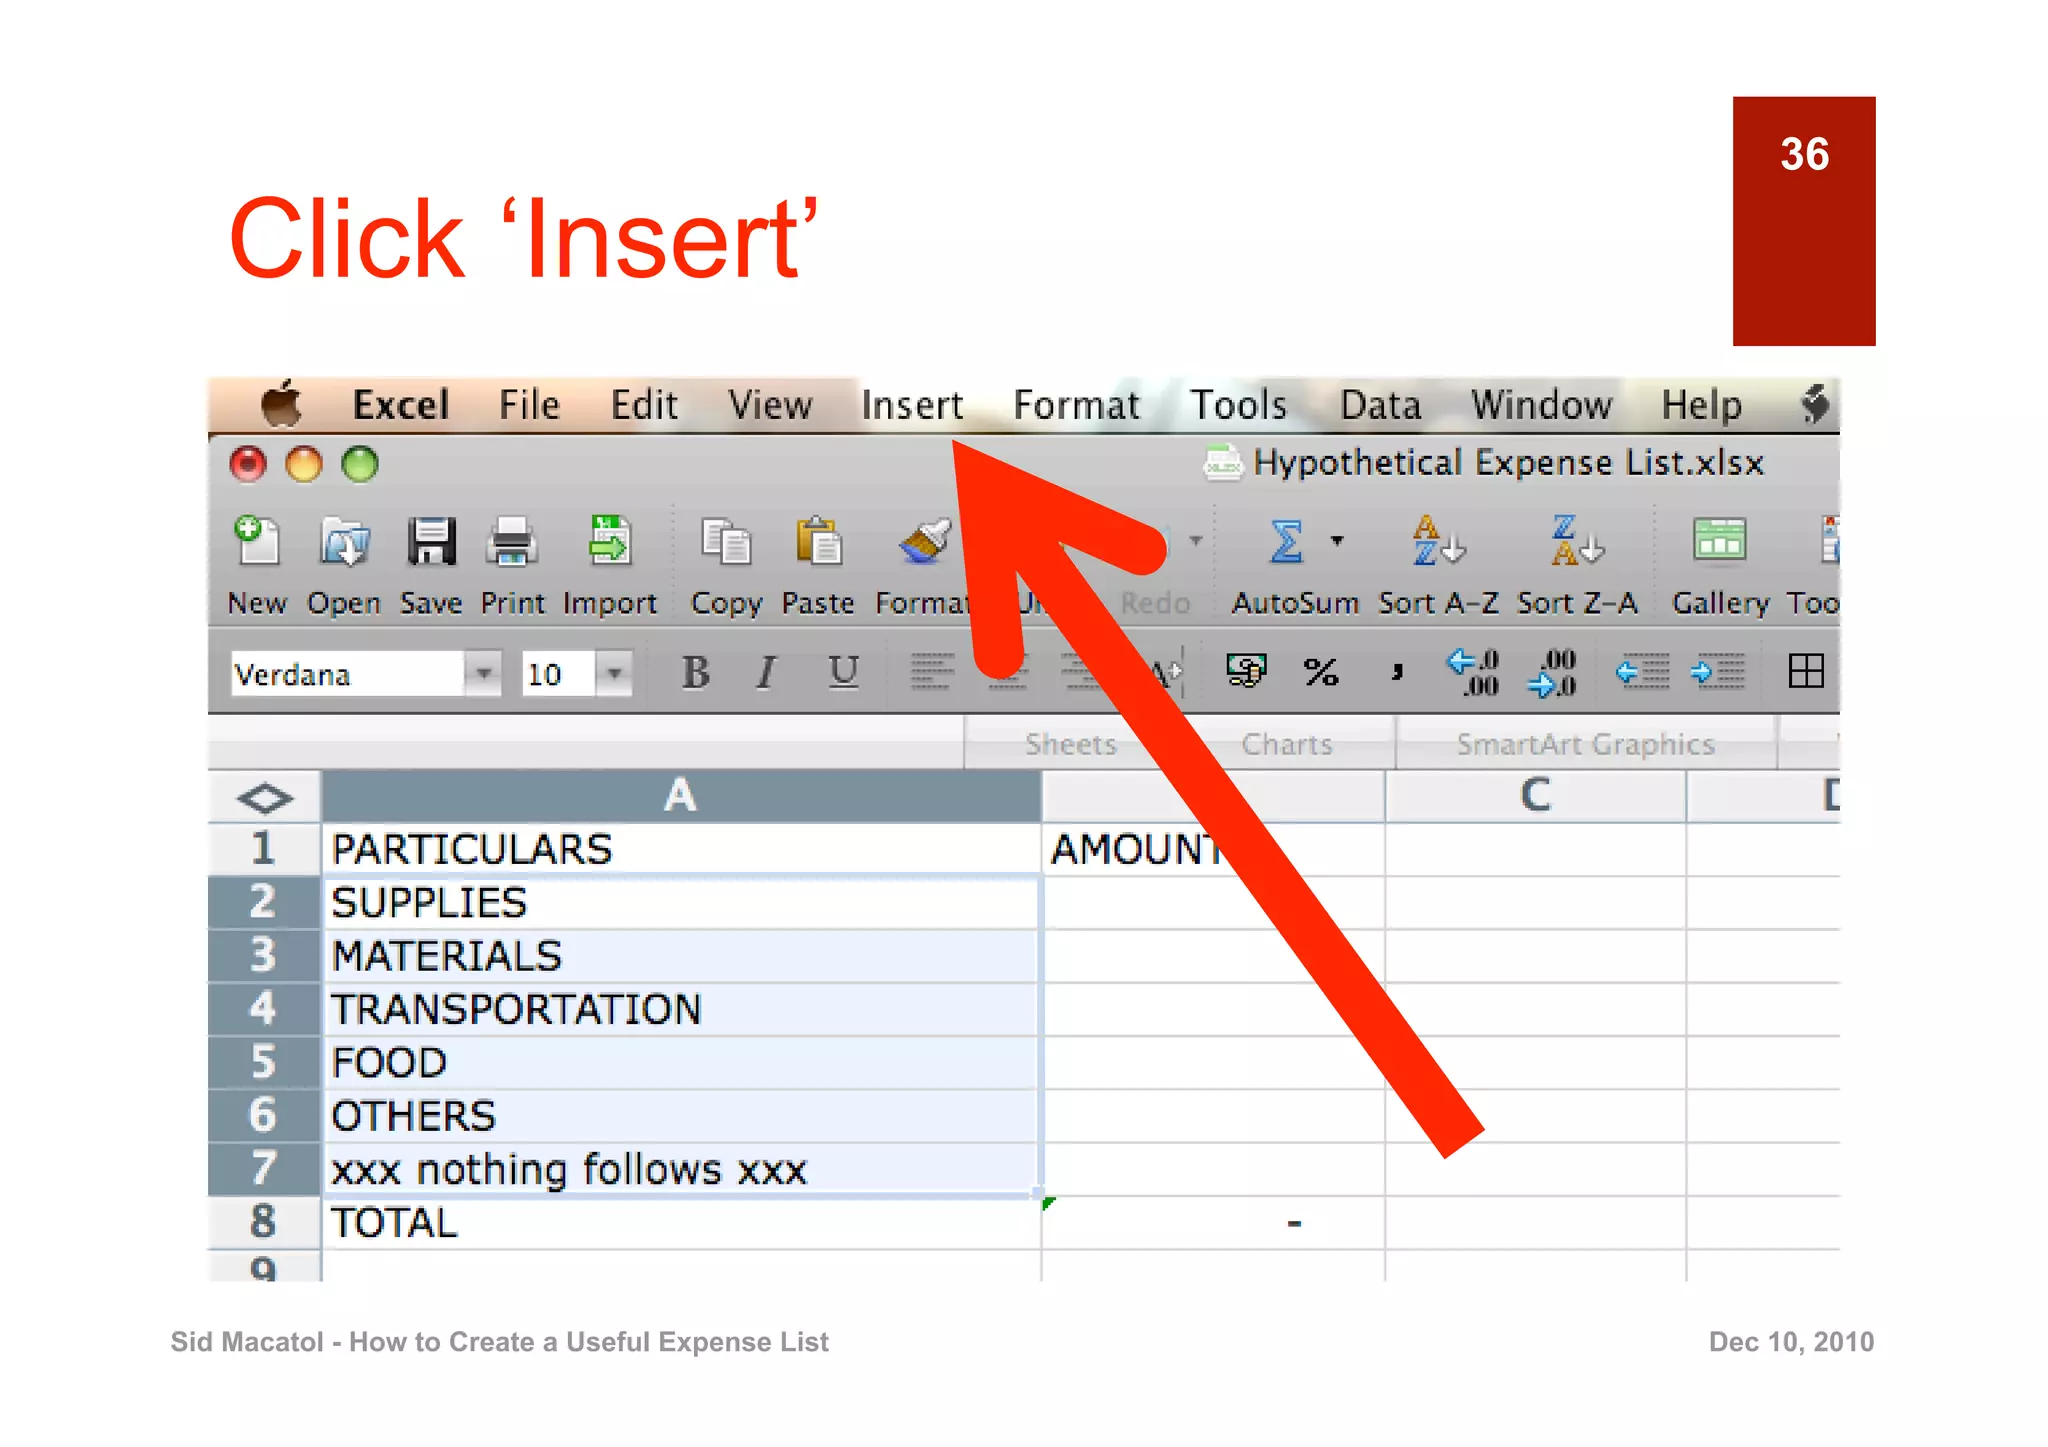The image size is (2048, 1447).
Task: Apply currency format icon
Action: [1246, 671]
